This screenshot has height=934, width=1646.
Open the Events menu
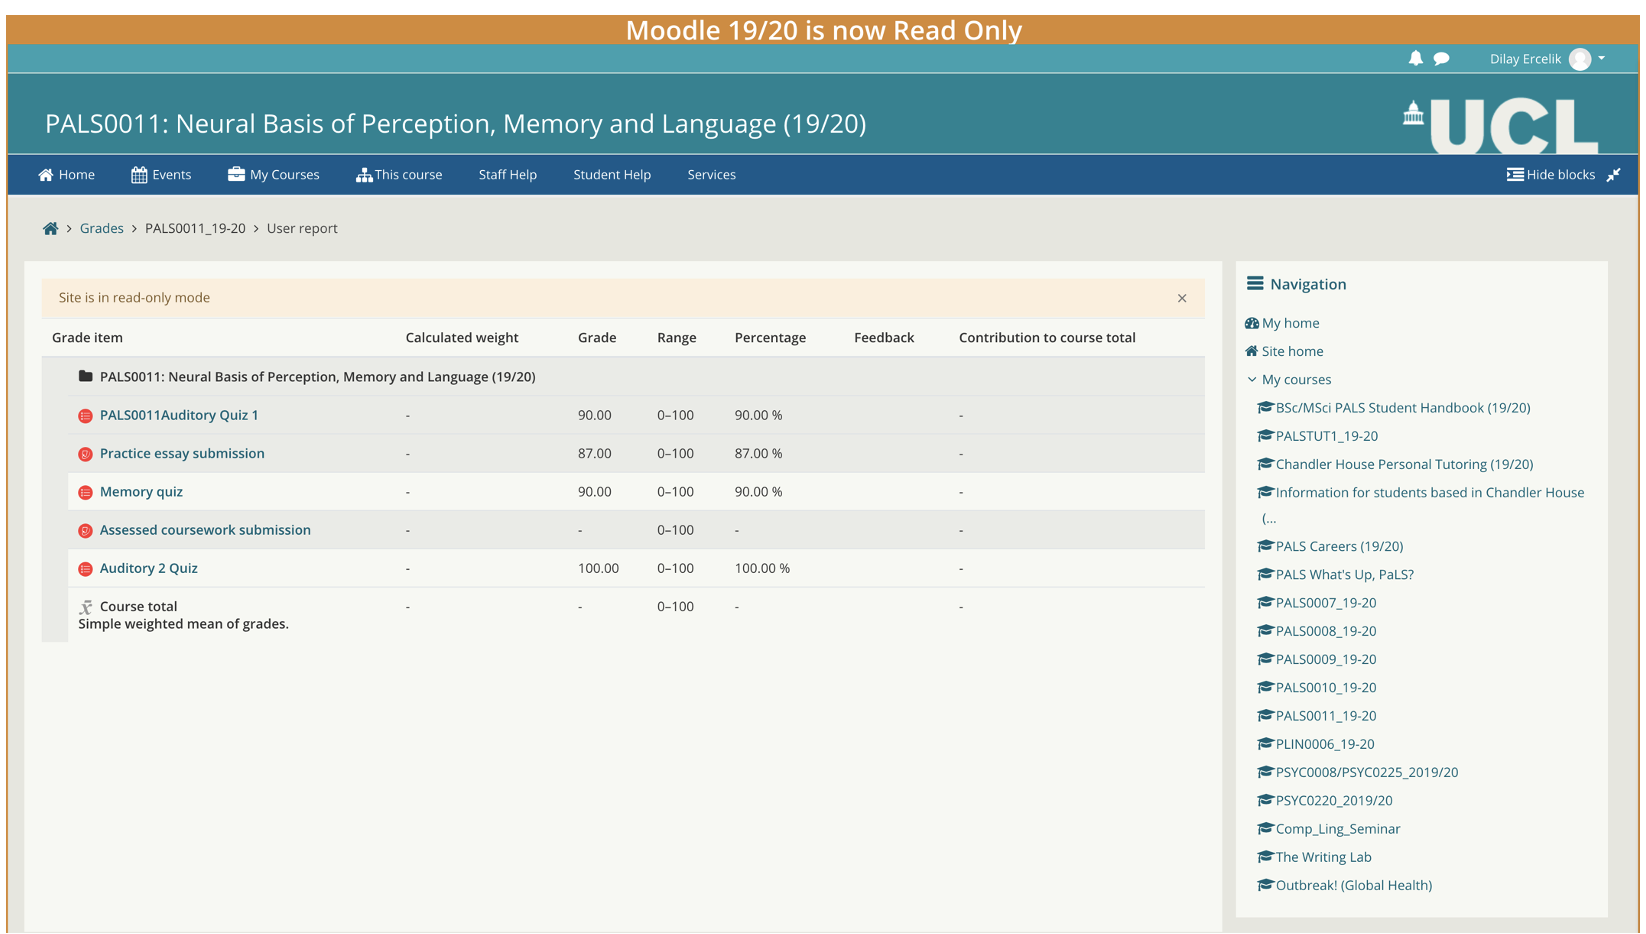161,174
